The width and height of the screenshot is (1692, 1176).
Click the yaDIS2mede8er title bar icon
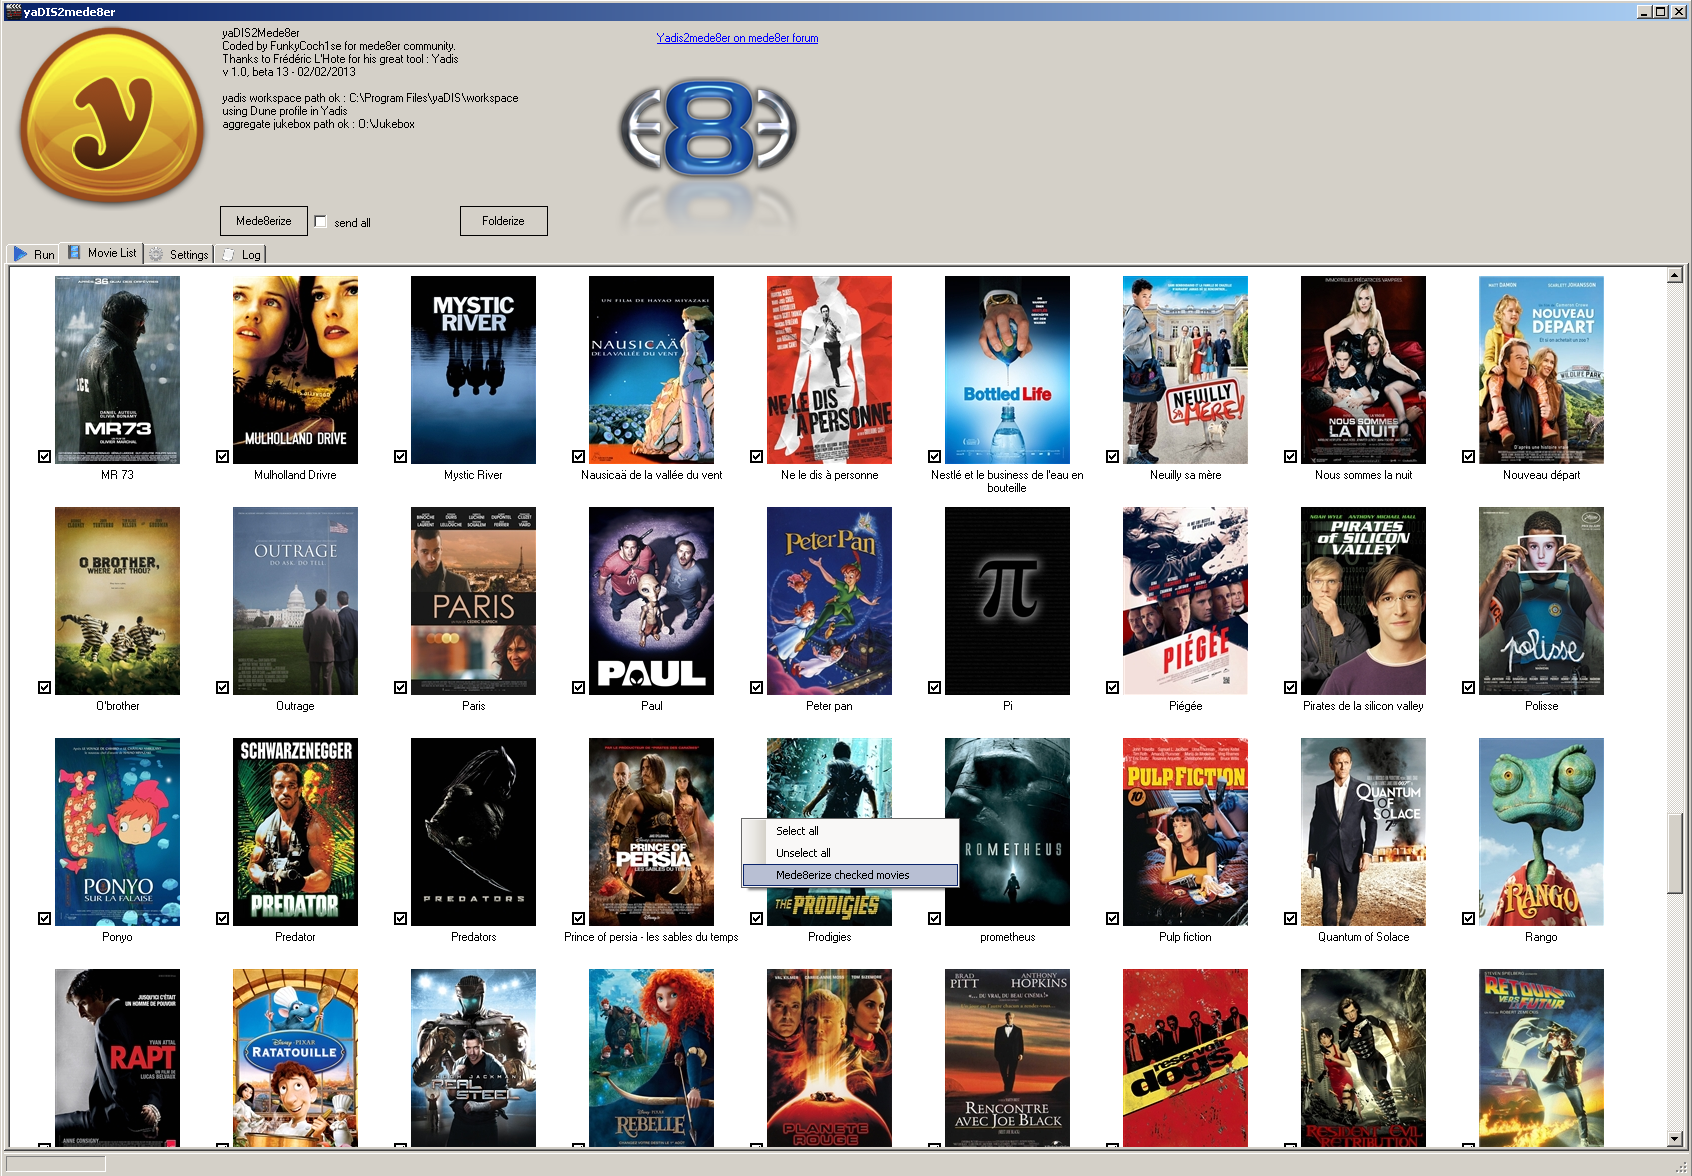click(x=13, y=12)
